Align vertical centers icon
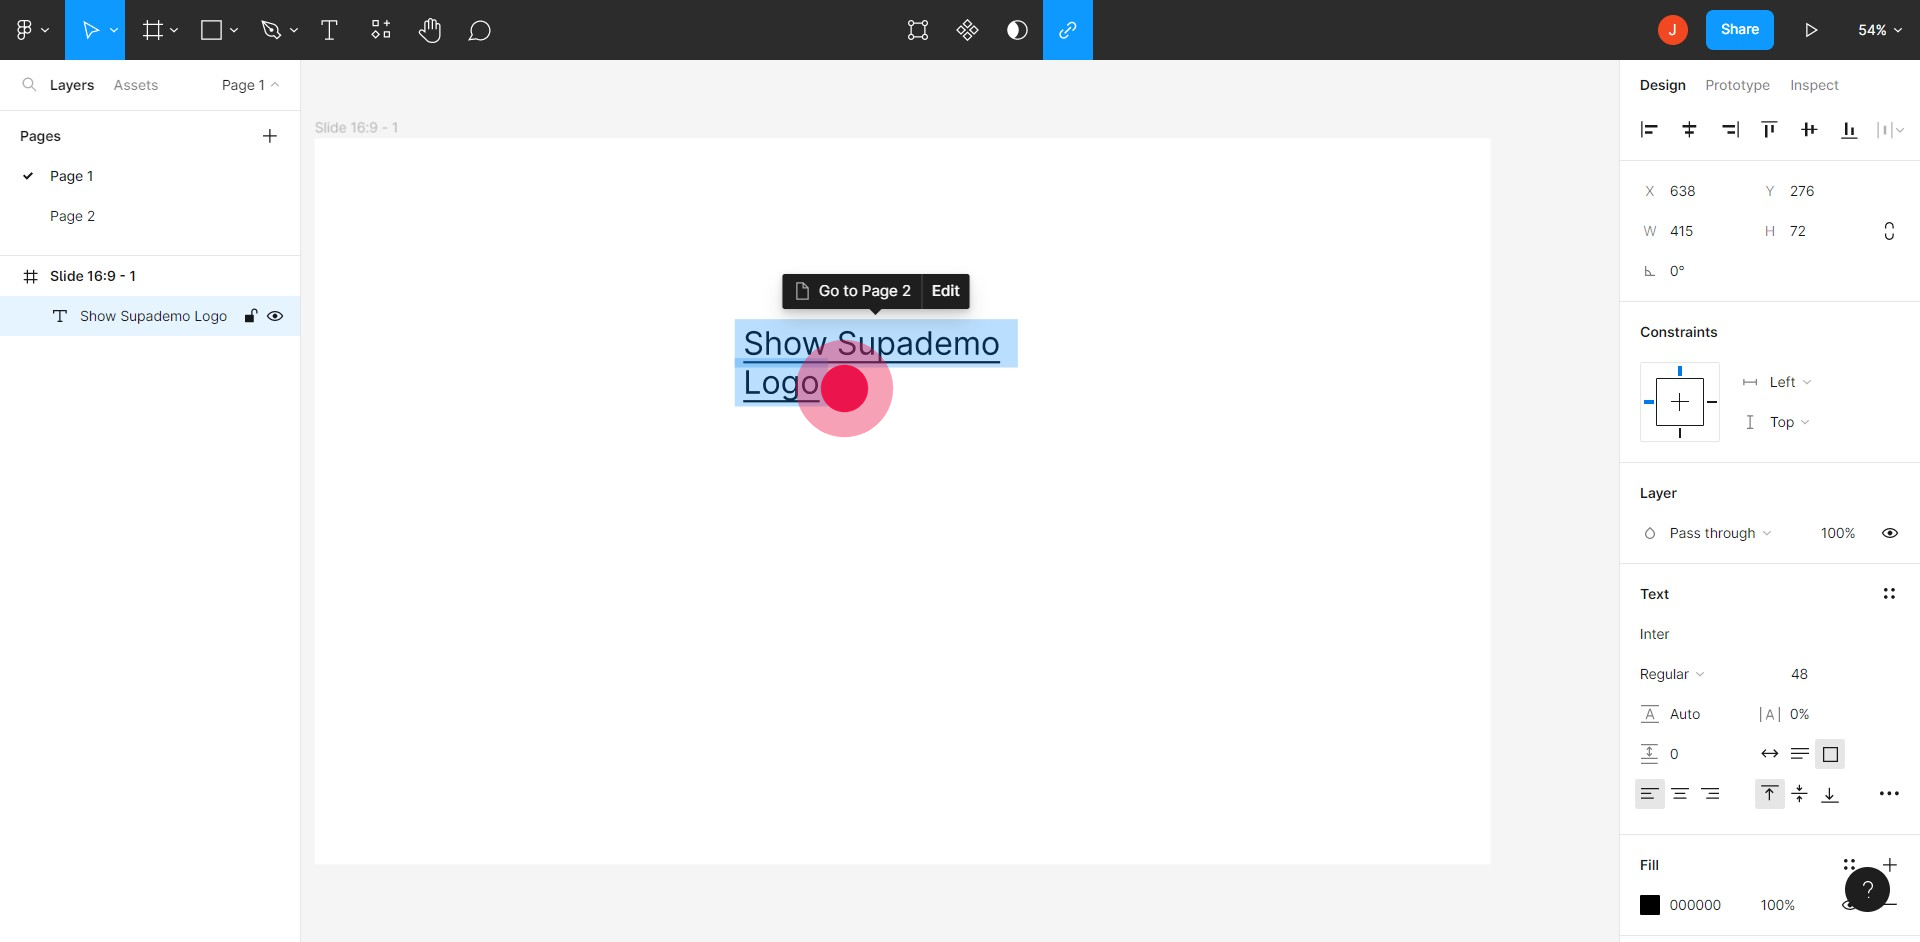Viewport: 1920px width, 942px height. click(1809, 129)
